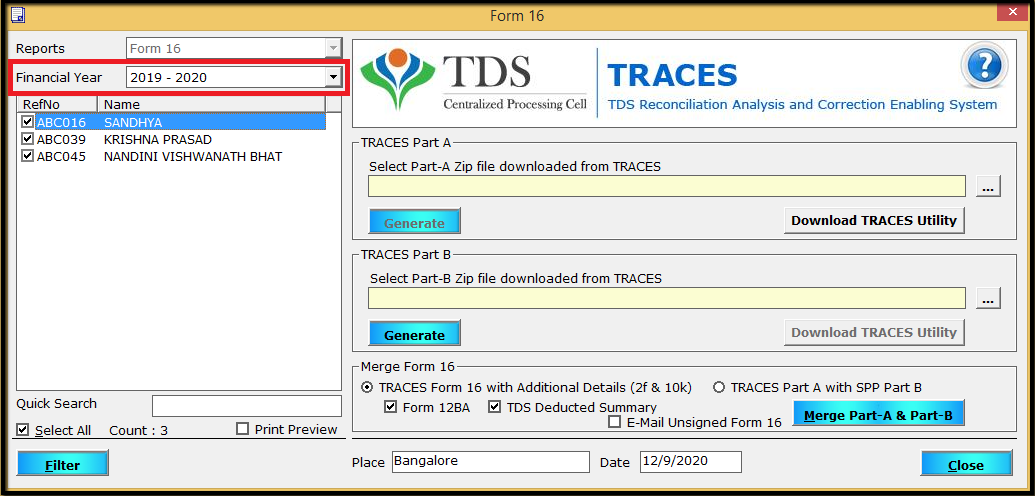This screenshot has width=1035, height=496.
Task: Select the KRISHNA PRASAD row in the list
Action: (x=158, y=140)
